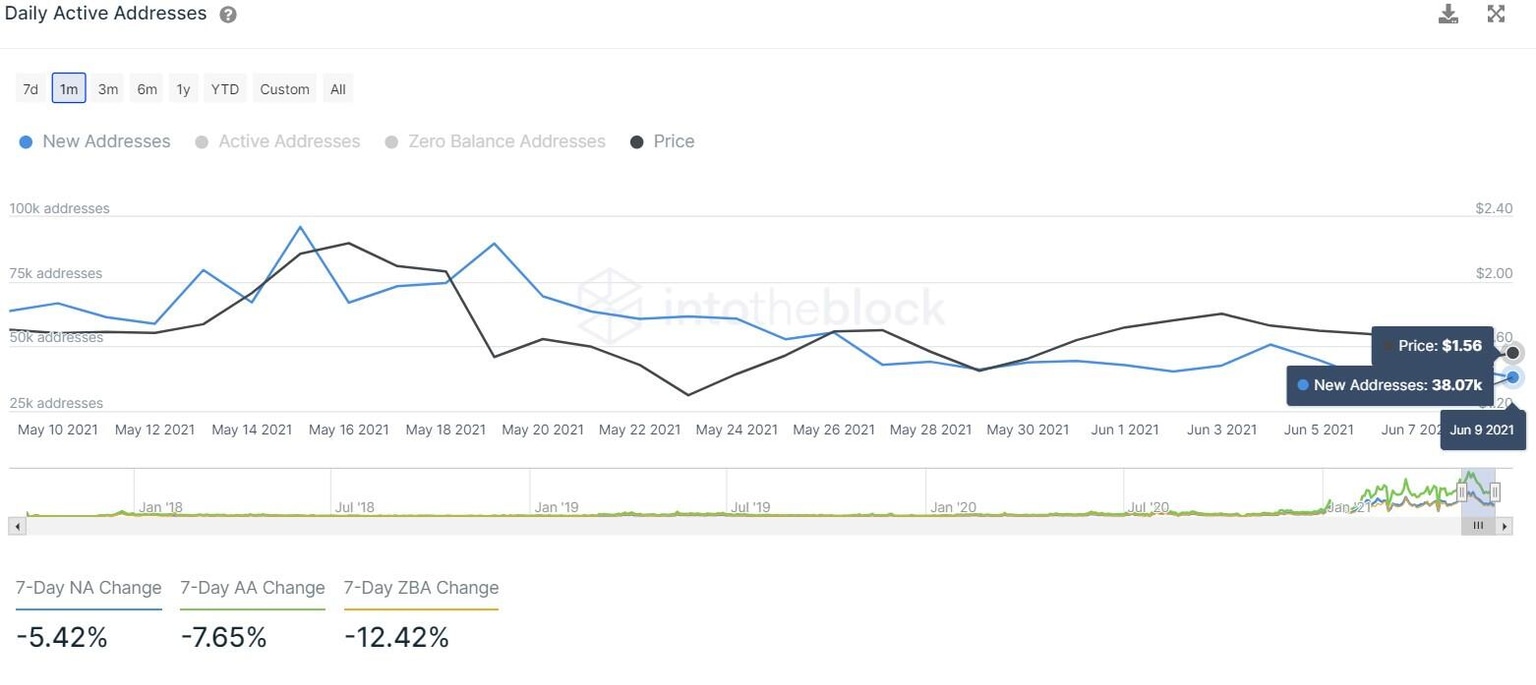
Task: Select the 7d time range button
Action: coord(30,88)
